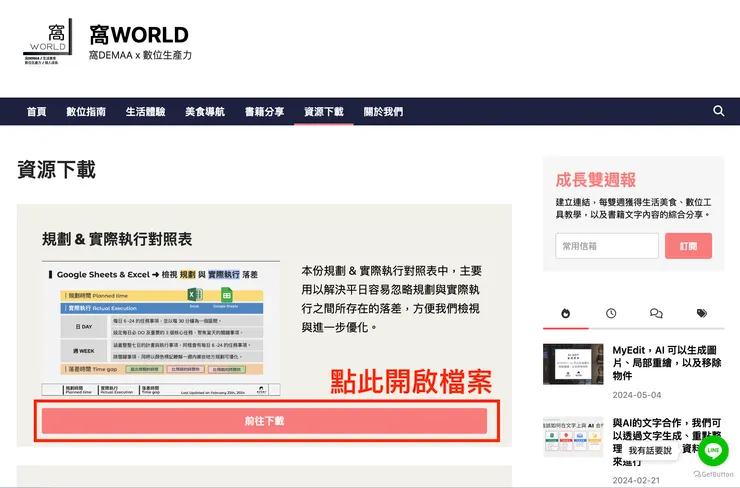Open MyEdit AI article title link

666,362
